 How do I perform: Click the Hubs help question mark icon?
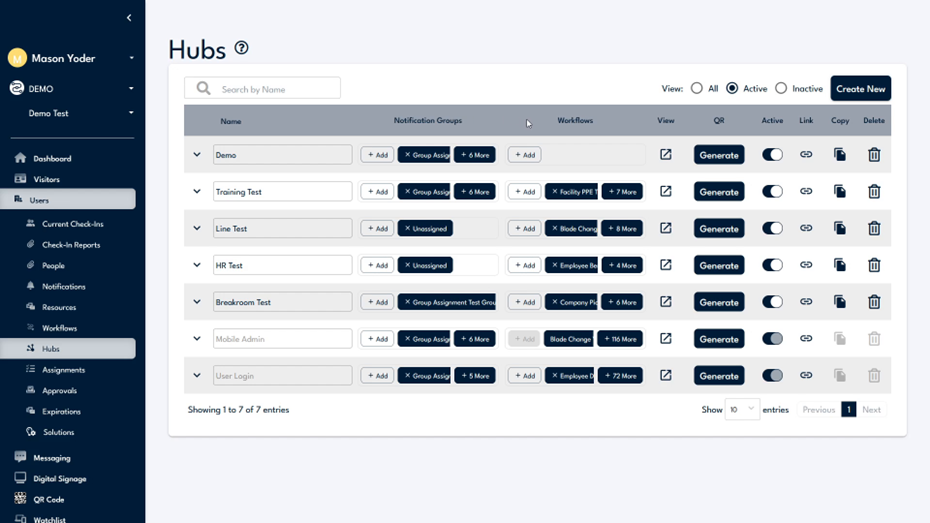point(241,48)
